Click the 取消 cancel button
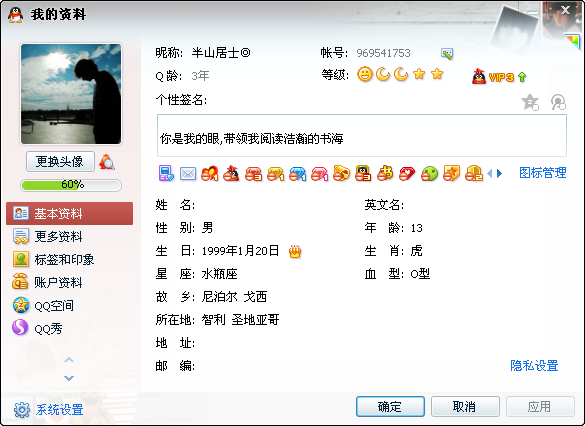 pos(465,406)
